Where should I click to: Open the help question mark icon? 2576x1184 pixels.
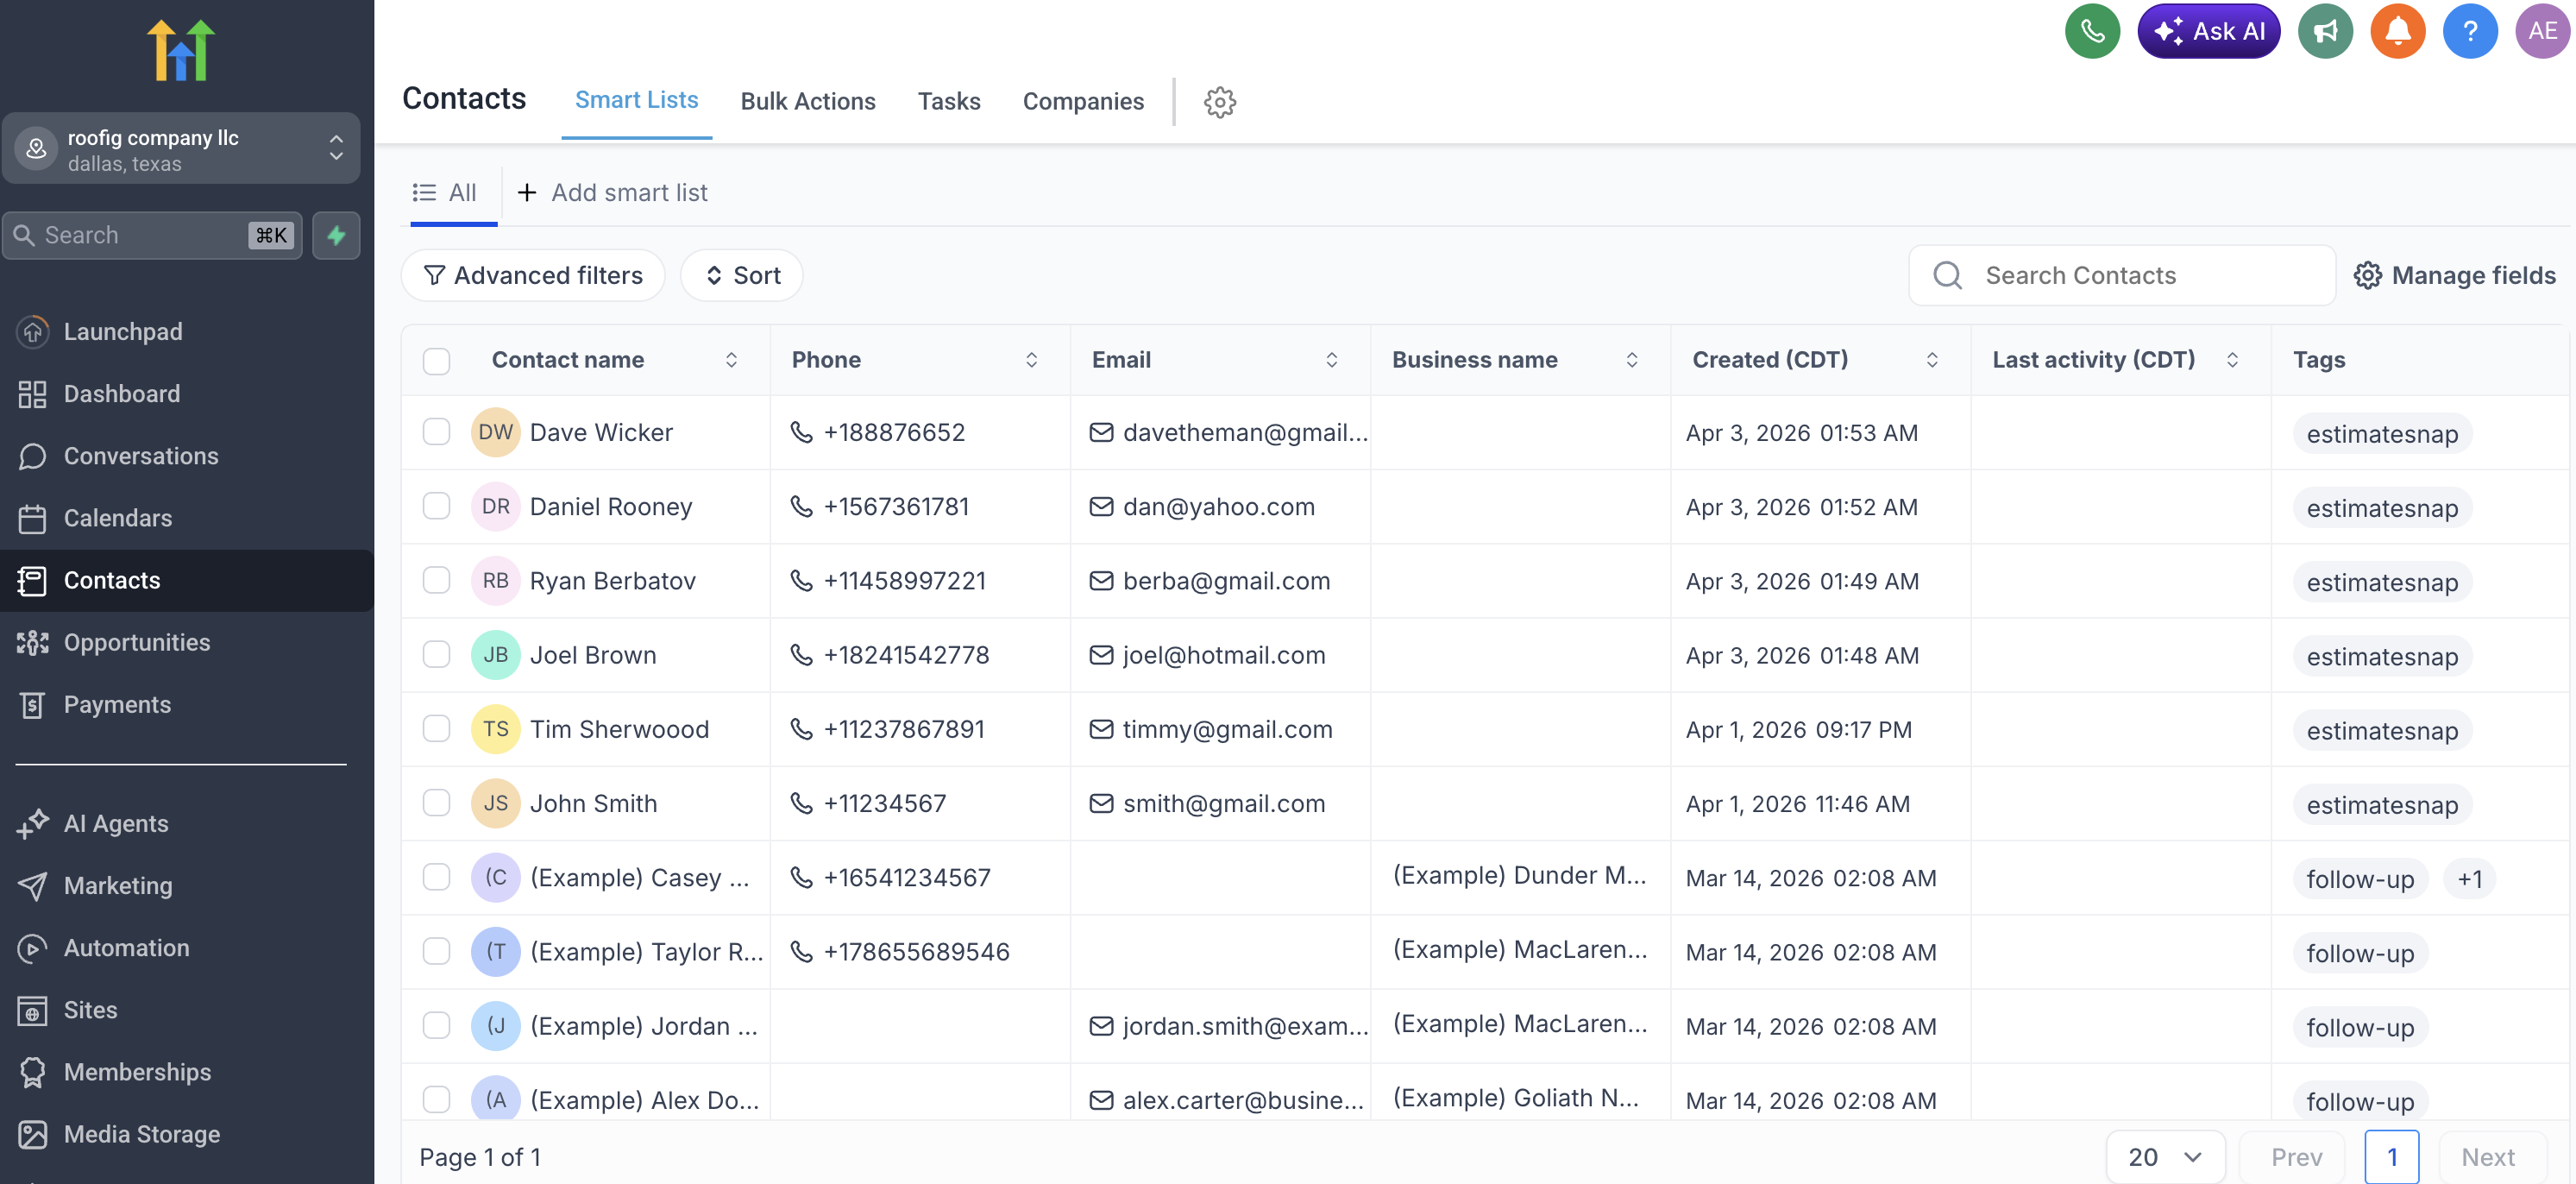click(x=2470, y=31)
